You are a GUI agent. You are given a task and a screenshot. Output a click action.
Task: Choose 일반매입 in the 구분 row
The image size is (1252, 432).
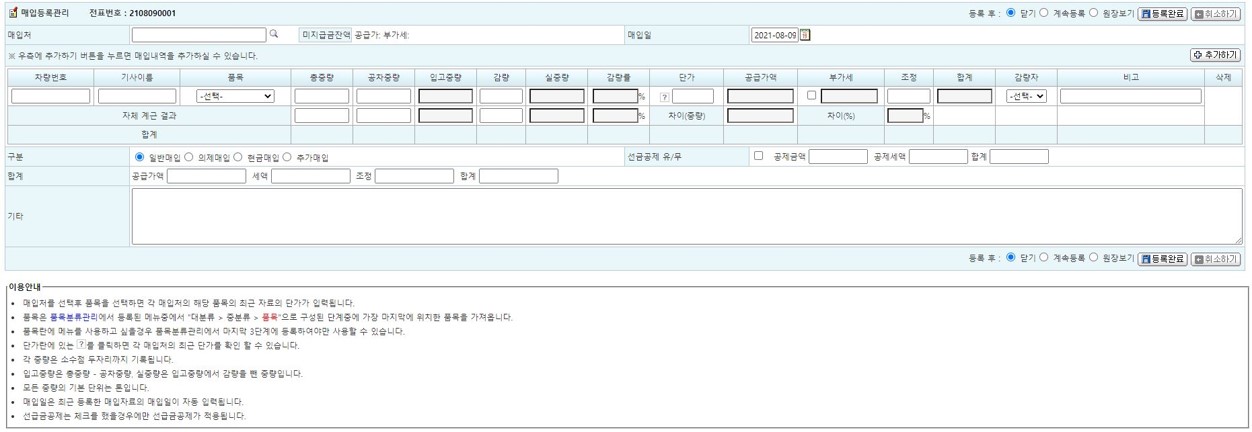pyautogui.click(x=139, y=157)
